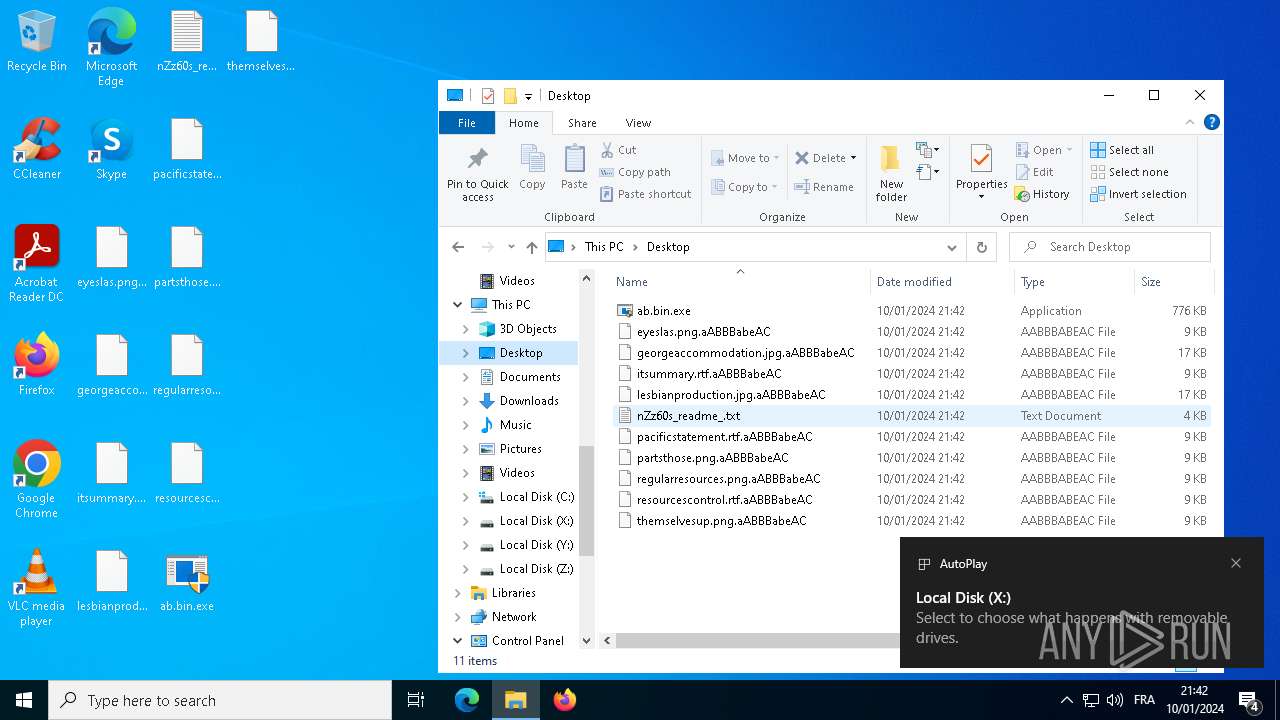The width and height of the screenshot is (1280, 720).
Task: Go up one folder level arrow
Action: click(532, 247)
